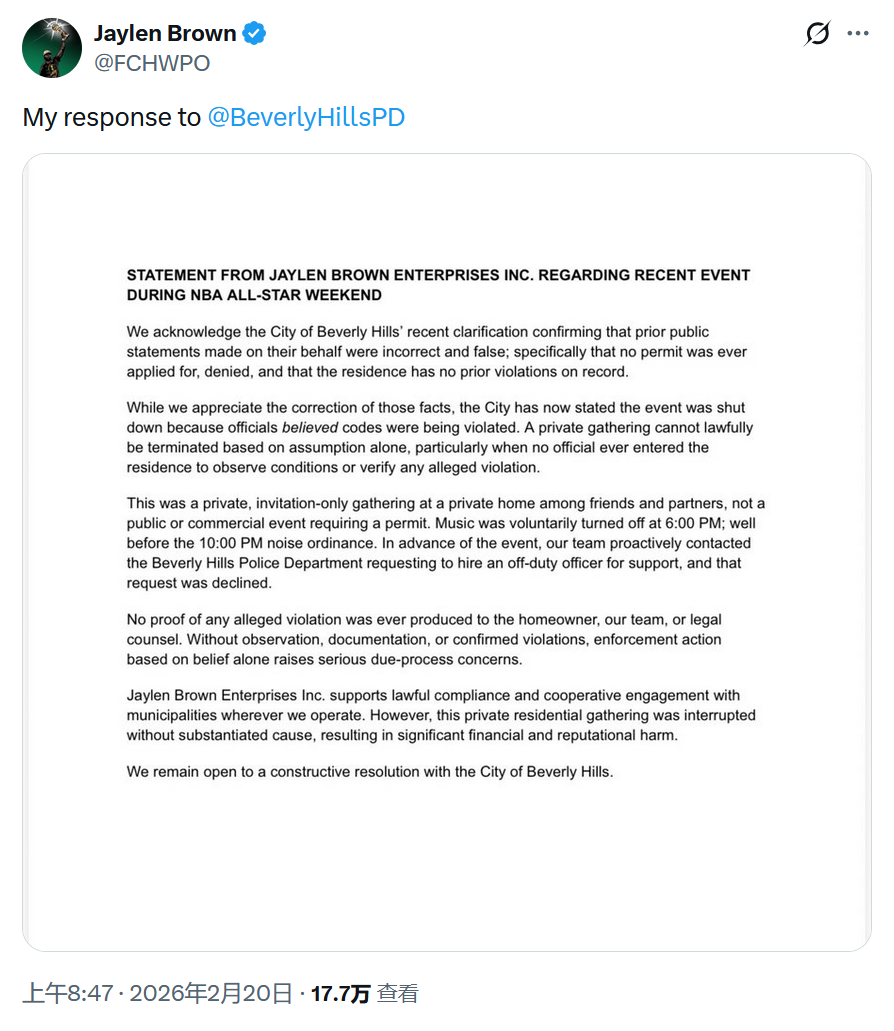
Task: Click the "We remain open" closing line
Action: pyautogui.click(x=369, y=771)
